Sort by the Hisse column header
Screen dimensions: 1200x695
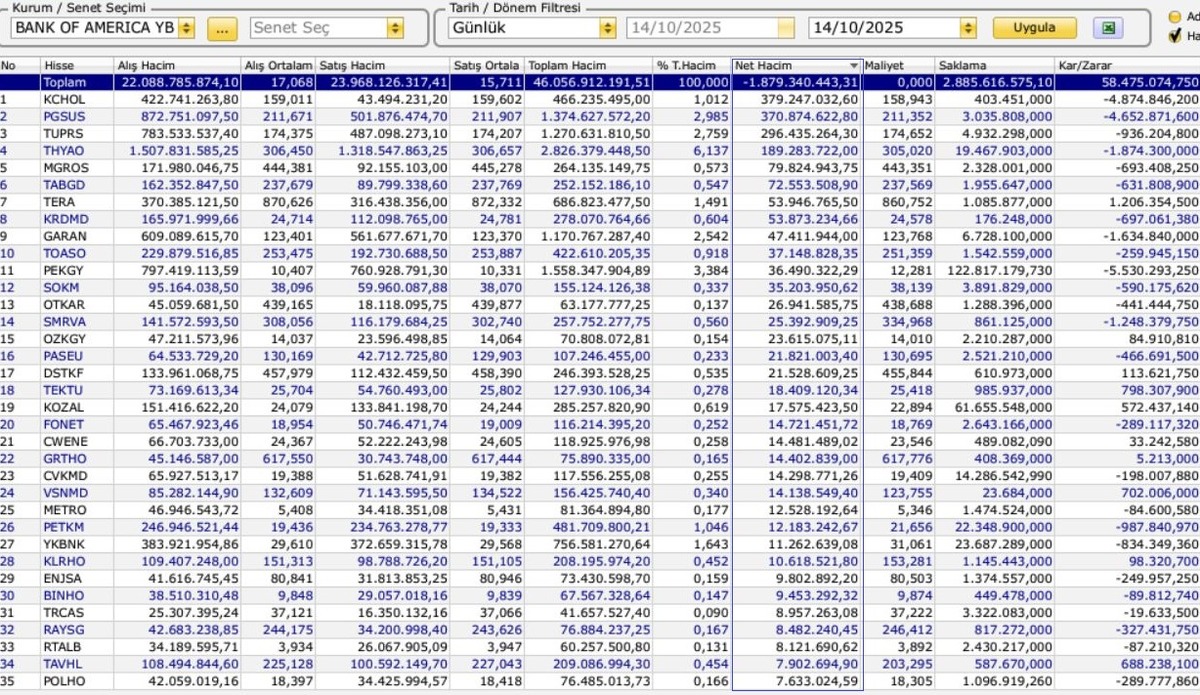tap(78, 66)
